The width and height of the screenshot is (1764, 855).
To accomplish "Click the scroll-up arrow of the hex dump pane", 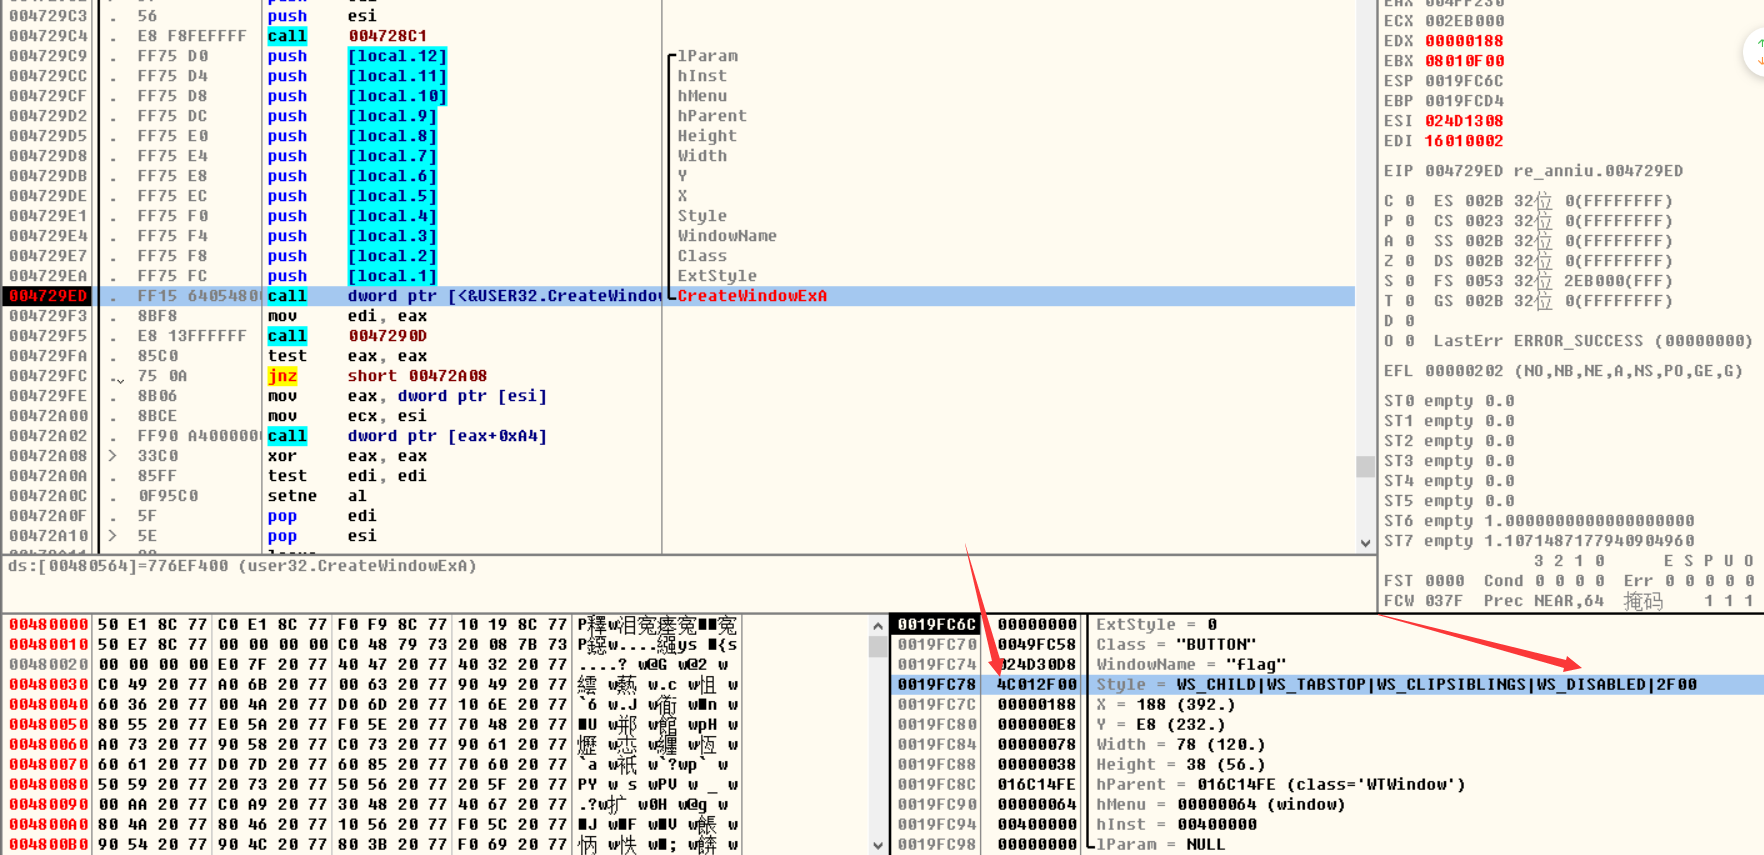I will [x=878, y=626].
